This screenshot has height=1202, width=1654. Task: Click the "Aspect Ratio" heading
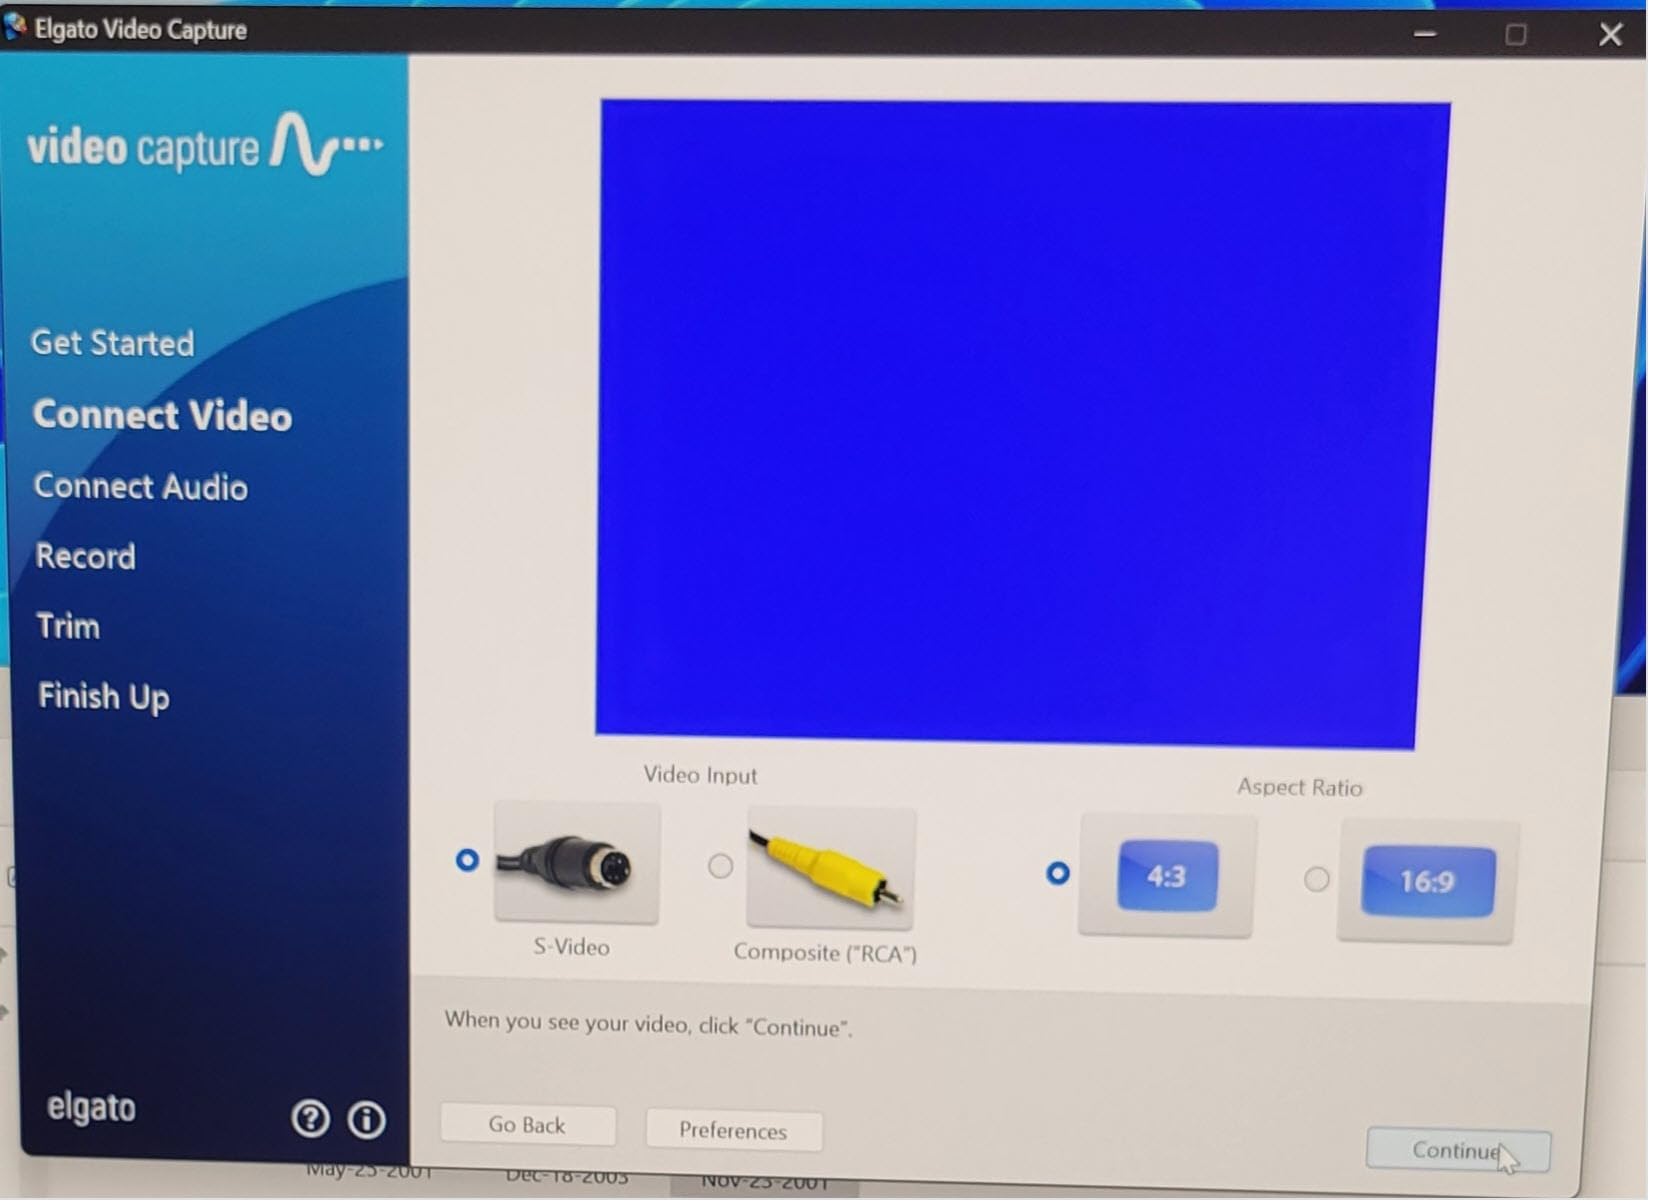point(1299,787)
